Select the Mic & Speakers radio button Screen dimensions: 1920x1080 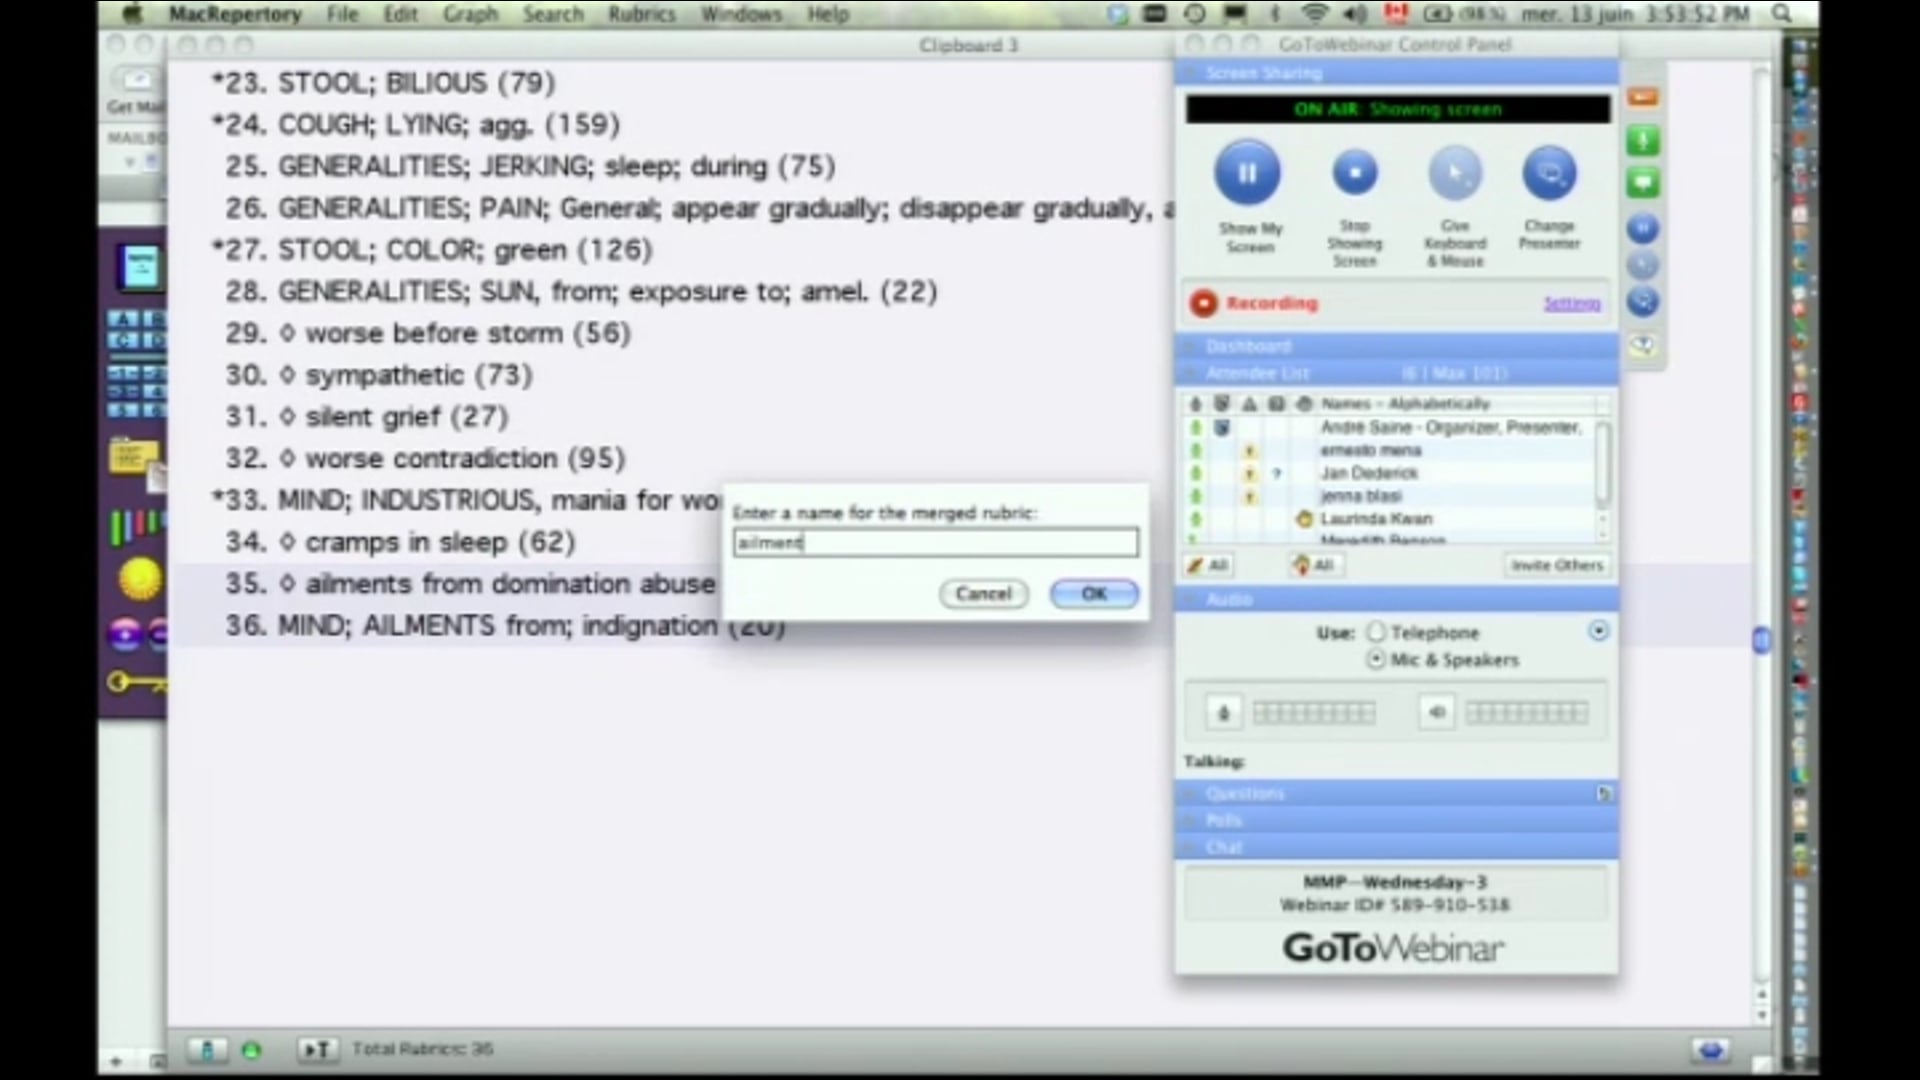(x=1376, y=660)
